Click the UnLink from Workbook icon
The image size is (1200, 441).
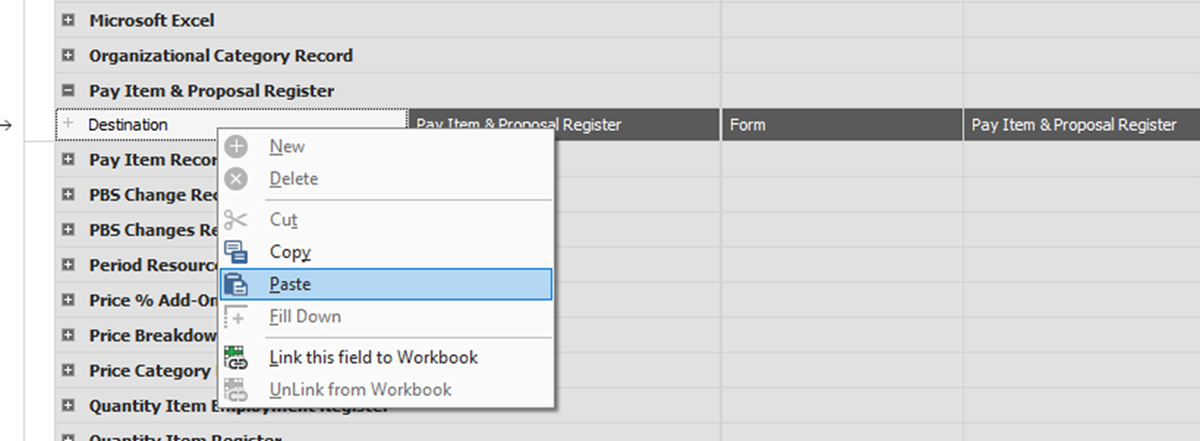click(236, 390)
